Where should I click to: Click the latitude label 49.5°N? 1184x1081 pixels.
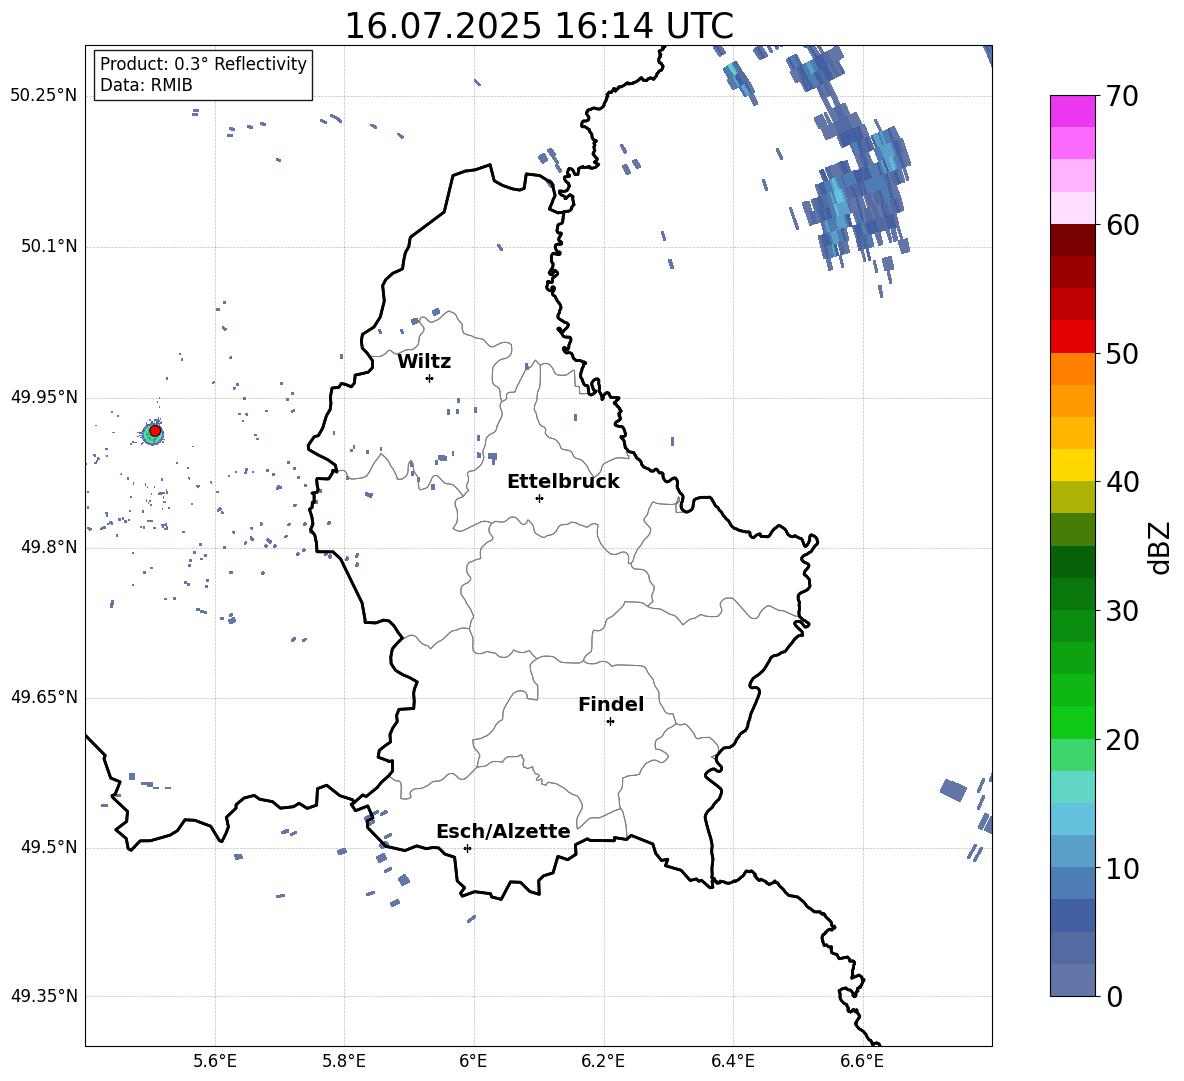[x=49, y=847]
